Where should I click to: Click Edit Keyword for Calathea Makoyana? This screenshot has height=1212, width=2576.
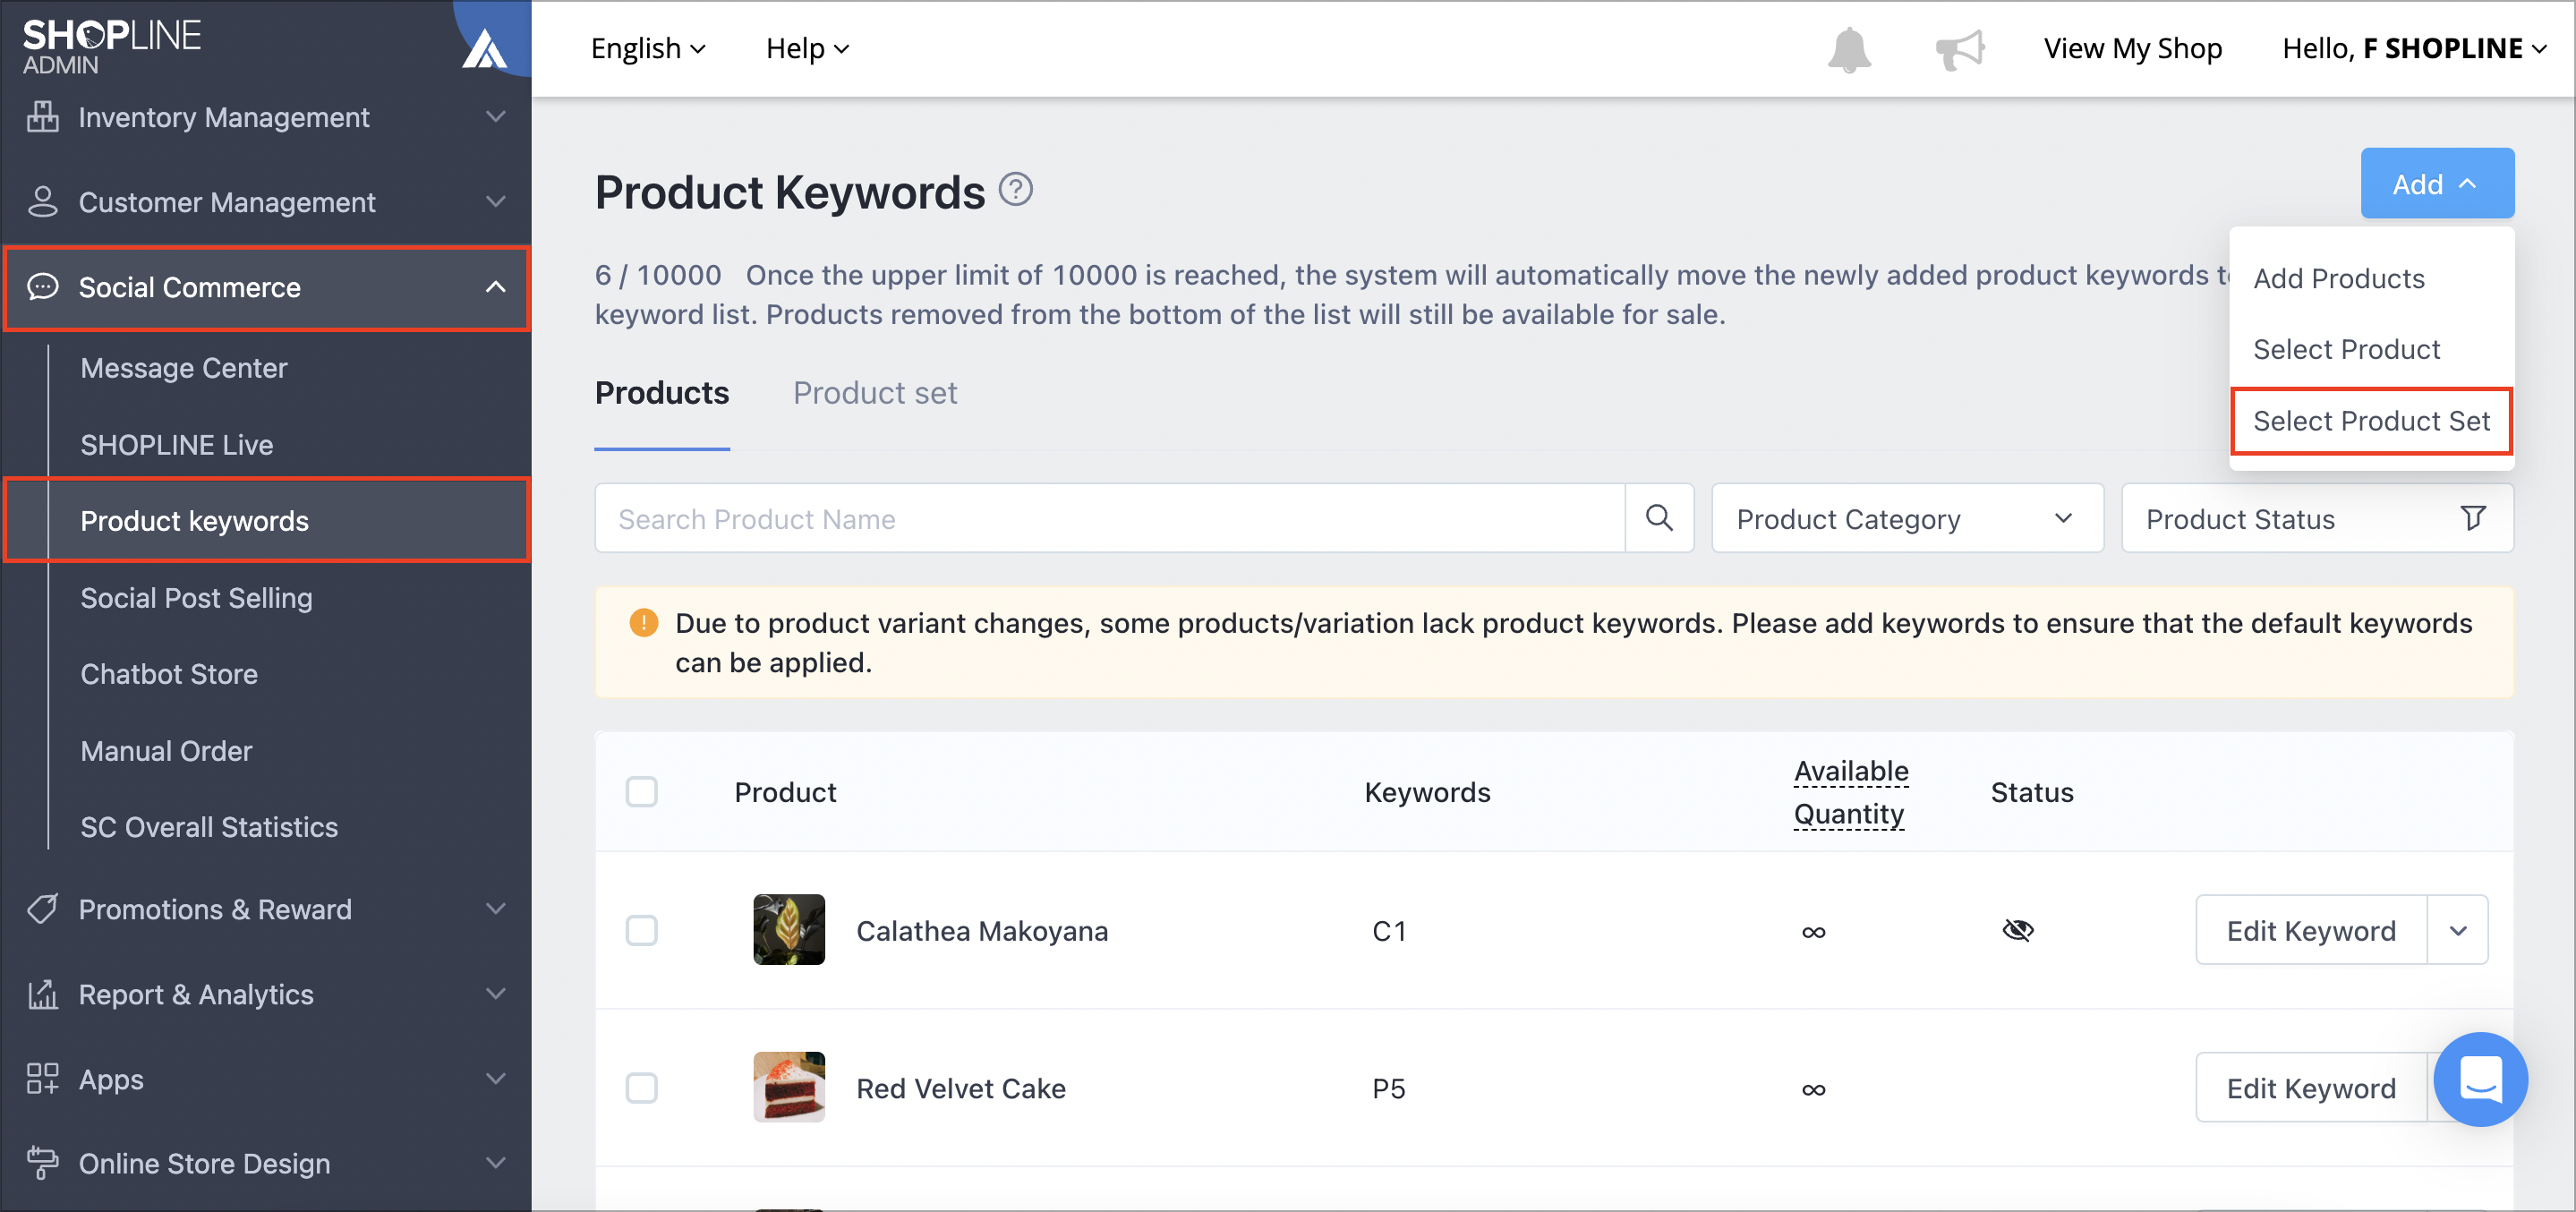click(2311, 930)
